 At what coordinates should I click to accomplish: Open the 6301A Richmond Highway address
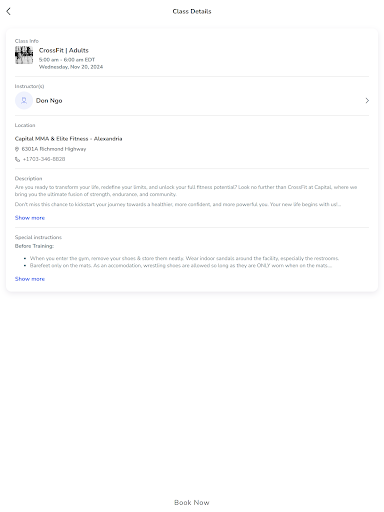coord(54,149)
